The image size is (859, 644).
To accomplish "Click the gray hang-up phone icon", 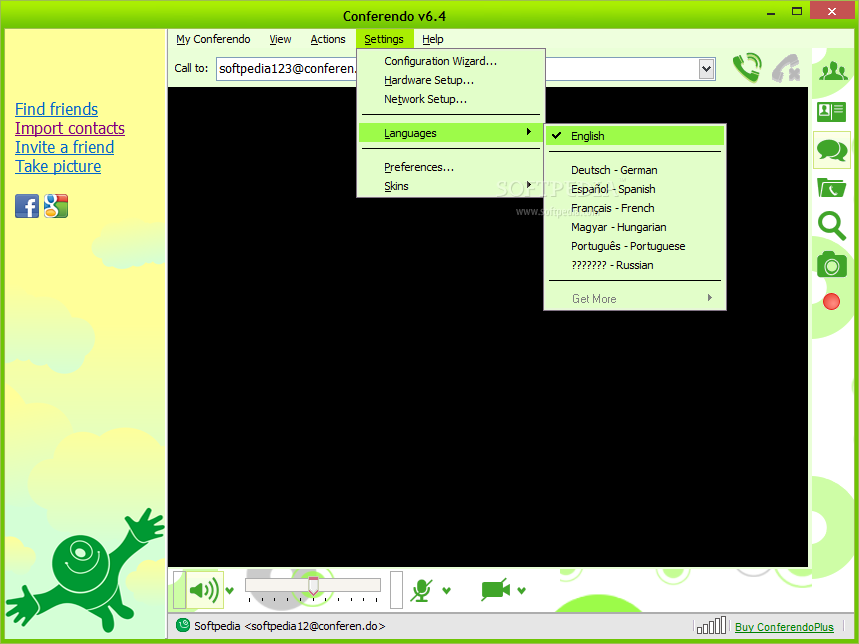I will click(786, 68).
